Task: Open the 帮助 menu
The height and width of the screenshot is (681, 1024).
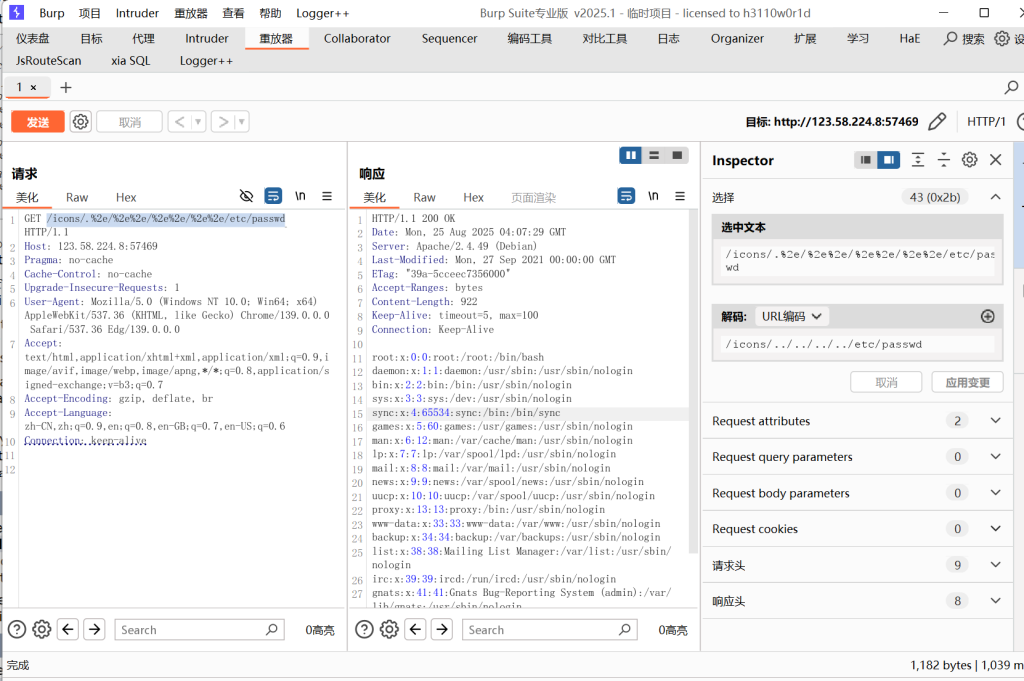Action: coord(270,13)
